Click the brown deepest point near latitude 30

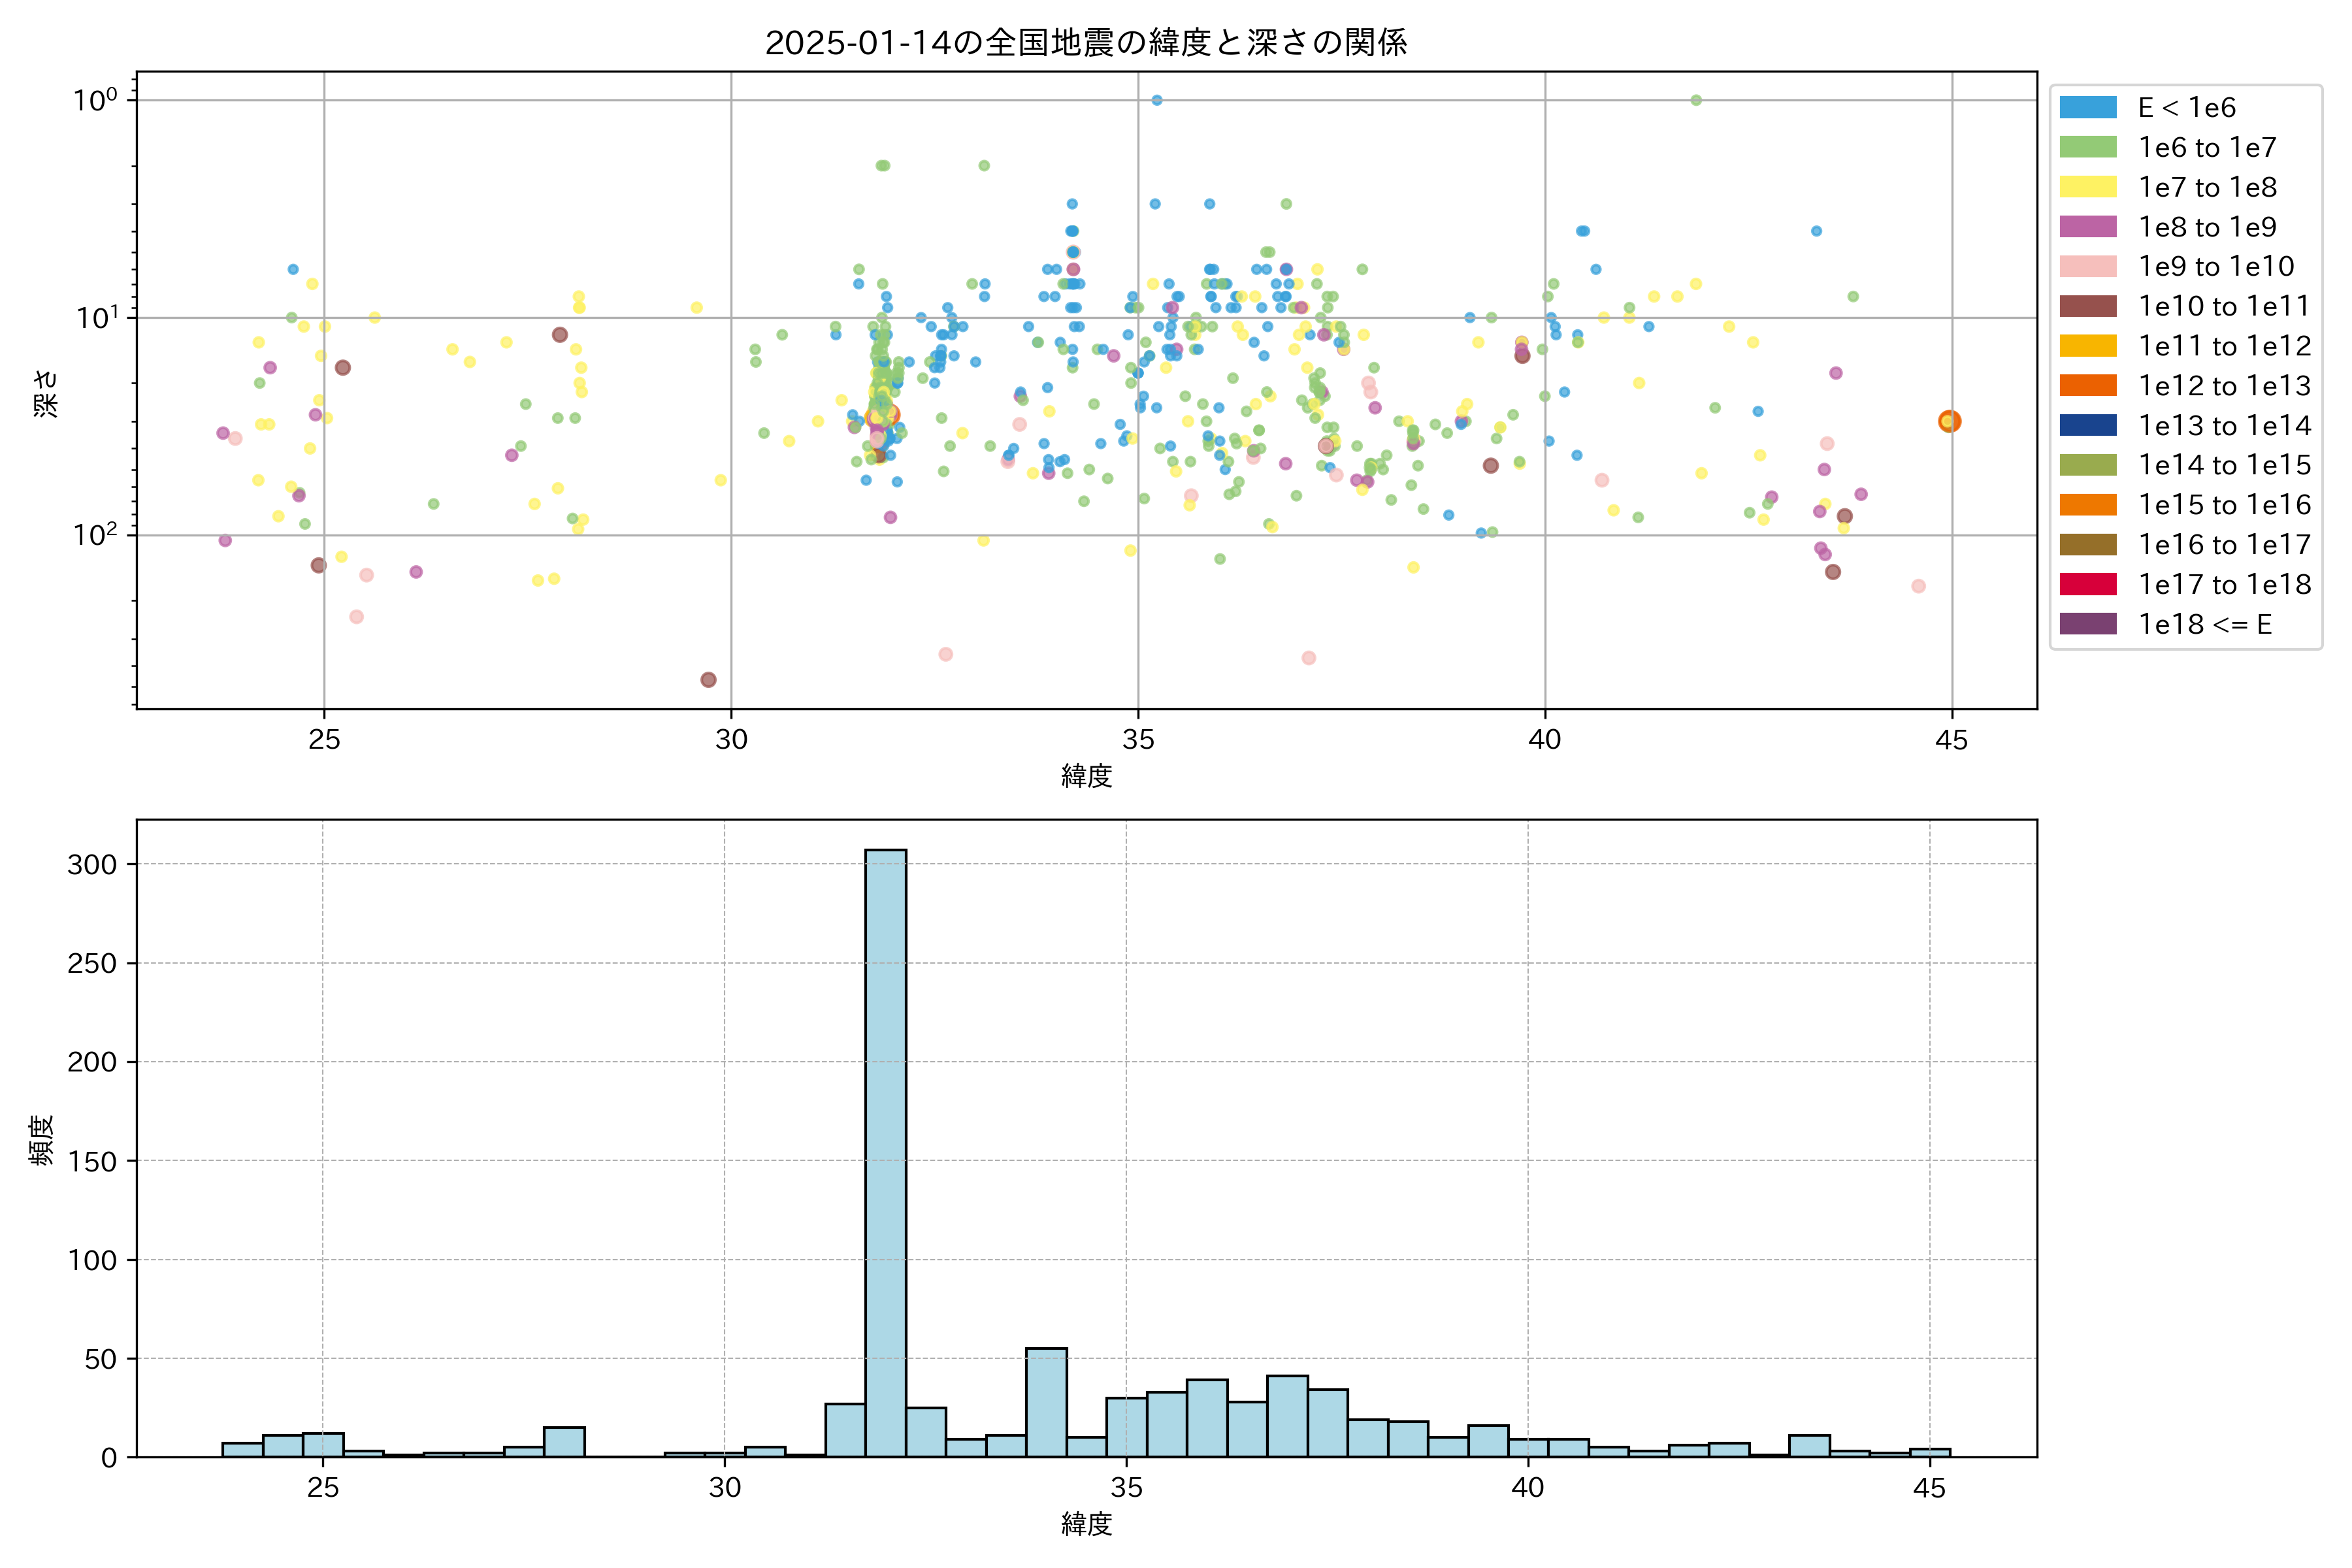tap(708, 680)
